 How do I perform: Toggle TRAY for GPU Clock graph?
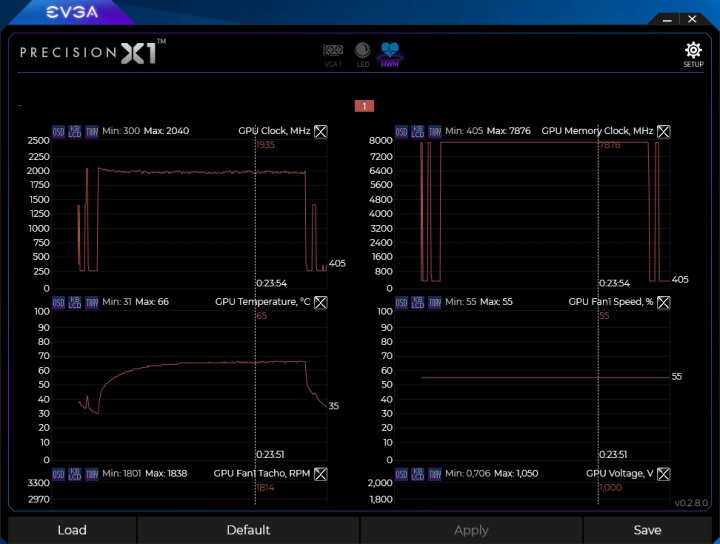pyautogui.click(x=92, y=132)
